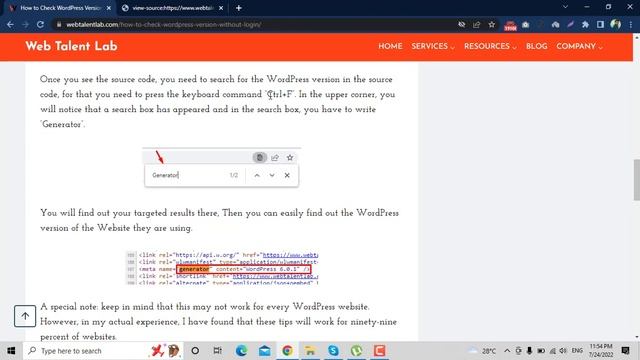Open Skype from the taskbar
This screenshot has width=640, height=360.
pyautogui.click(x=333, y=351)
